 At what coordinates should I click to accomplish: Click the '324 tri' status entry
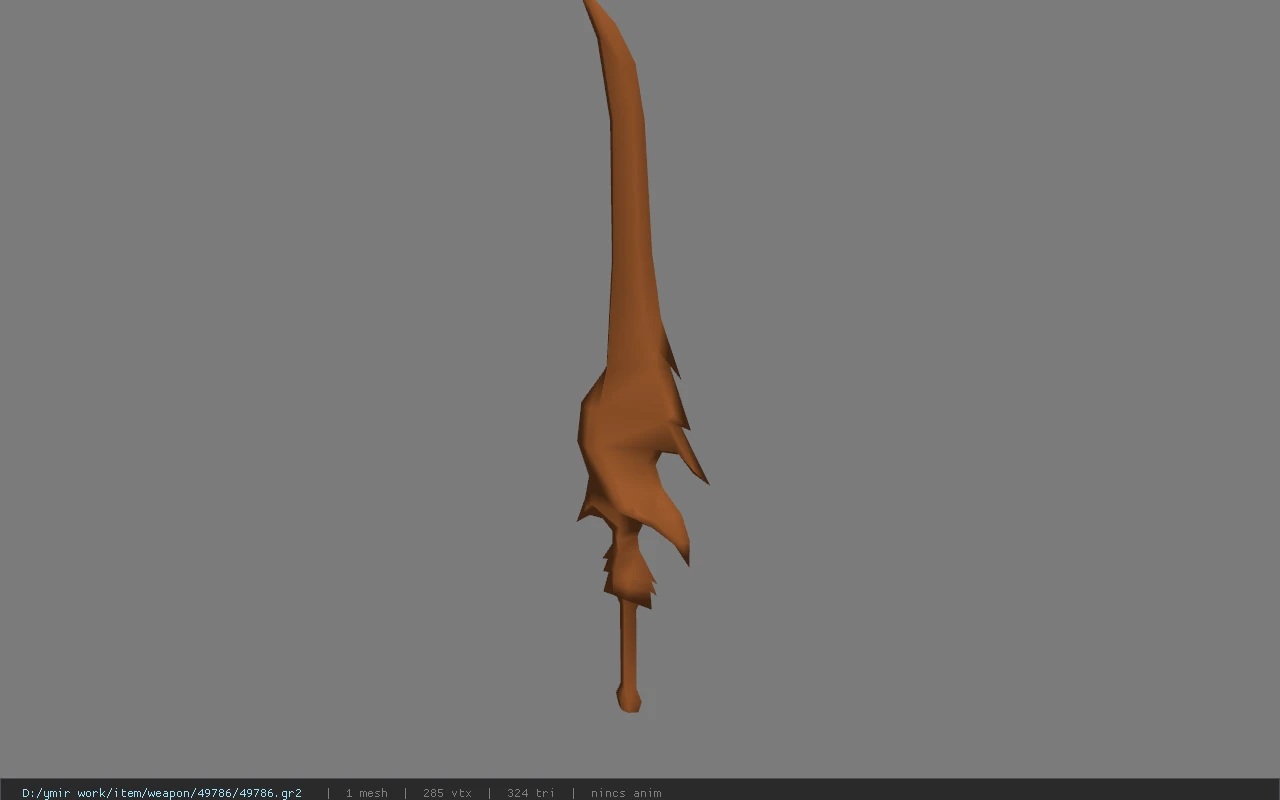pyautogui.click(x=531, y=793)
